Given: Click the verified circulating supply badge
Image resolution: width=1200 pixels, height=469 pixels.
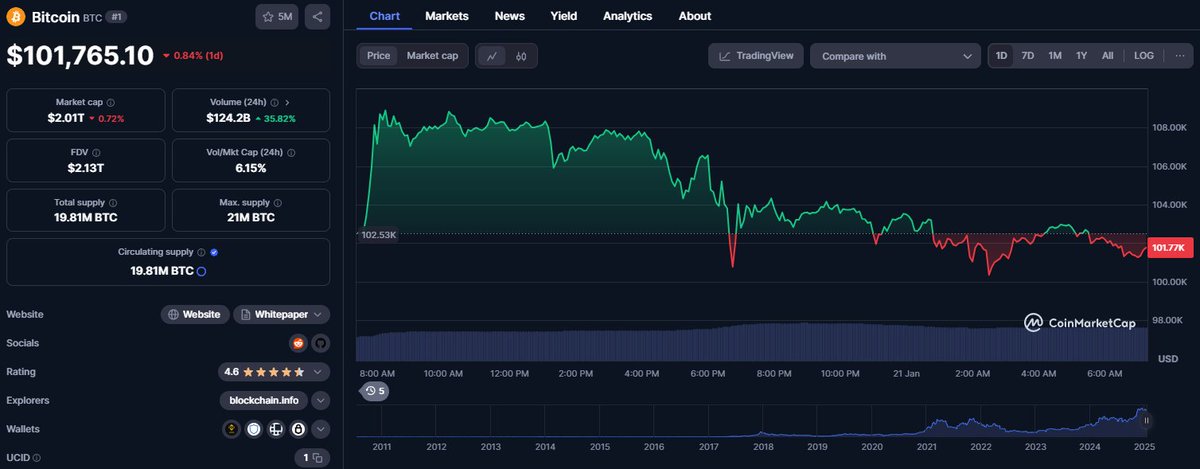Looking at the screenshot, I should coord(215,253).
